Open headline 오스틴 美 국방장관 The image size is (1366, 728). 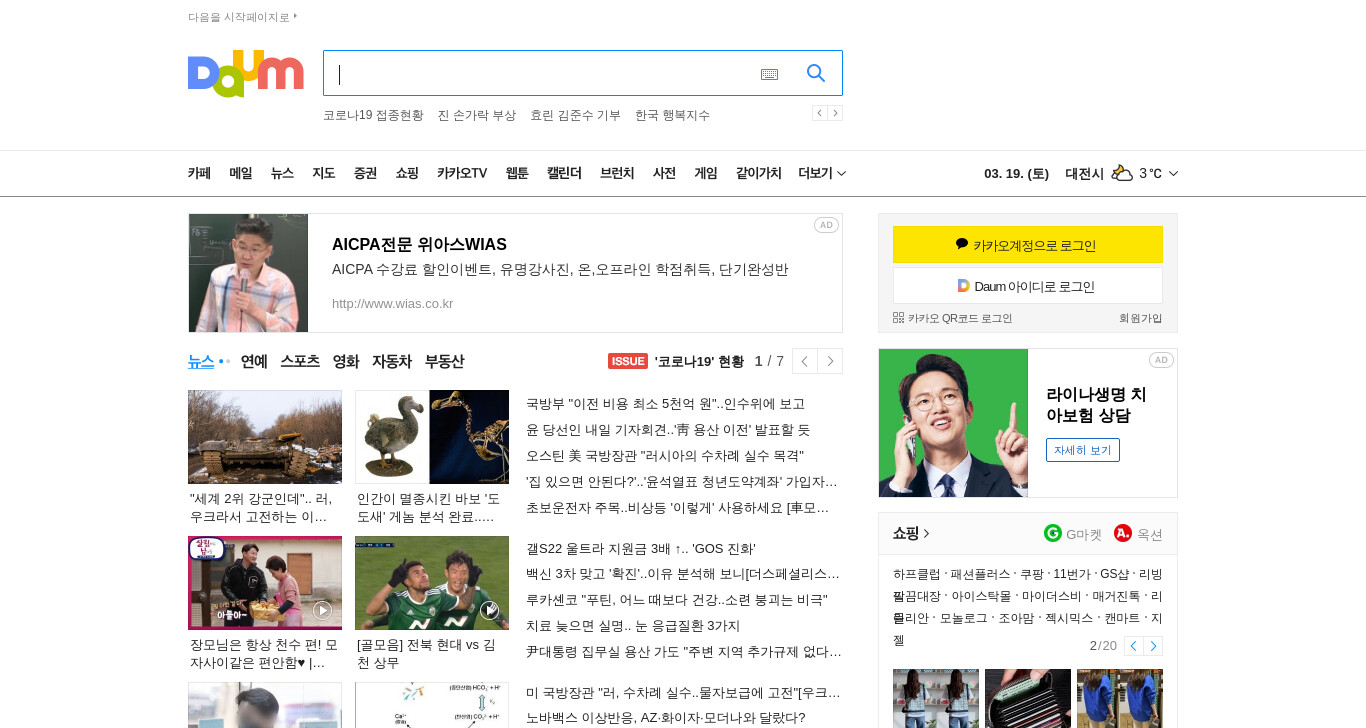(665, 456)
